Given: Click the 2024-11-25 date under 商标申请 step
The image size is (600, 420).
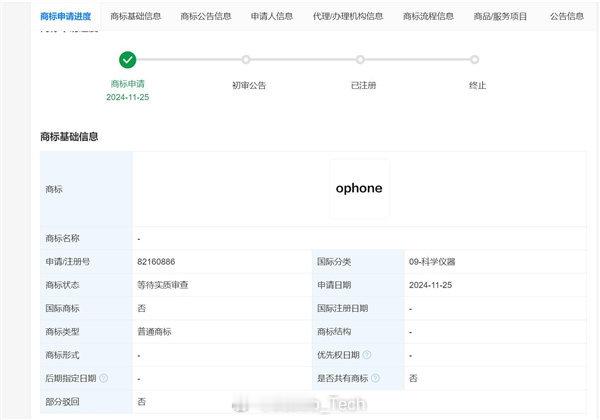Looking at the screenshot, I should pyautogui.click(x=127, y=97).
